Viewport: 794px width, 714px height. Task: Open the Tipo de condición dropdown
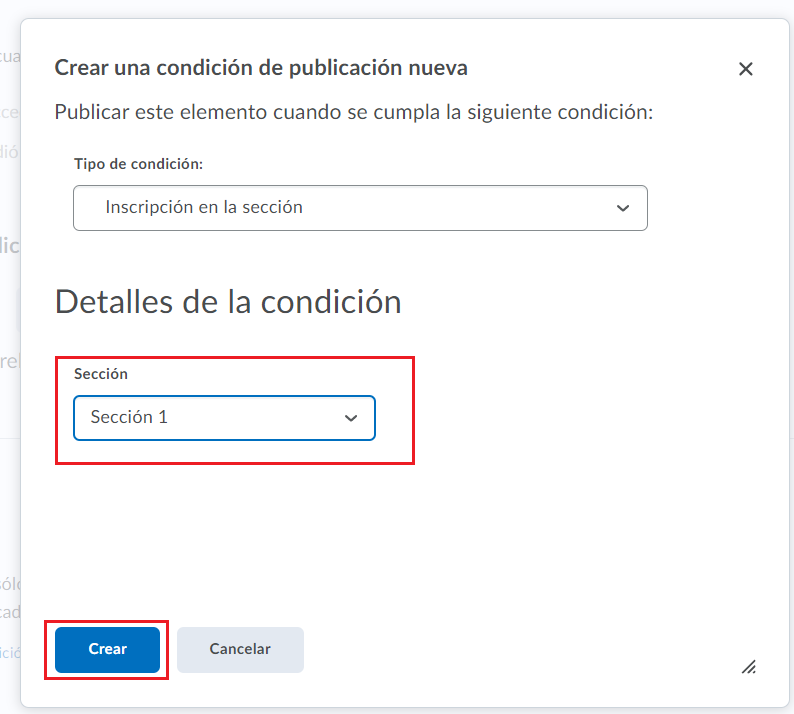pyautogui.click(x=360, y=208)
